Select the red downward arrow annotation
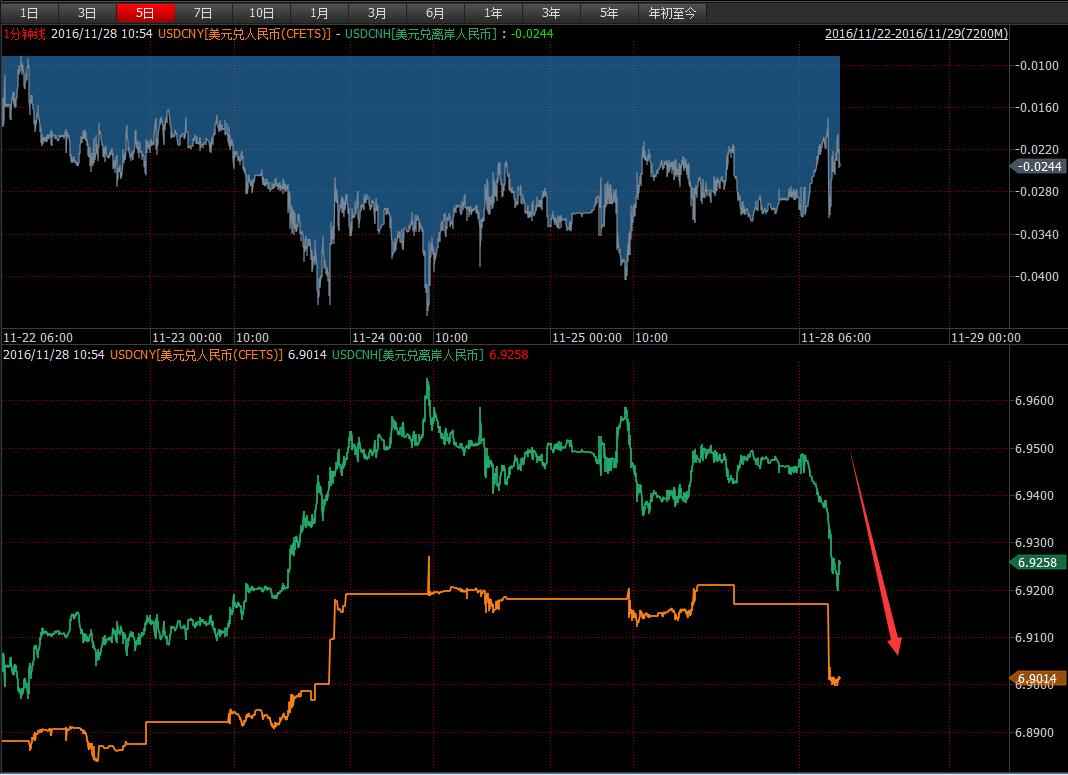 (x=876, y=555)
